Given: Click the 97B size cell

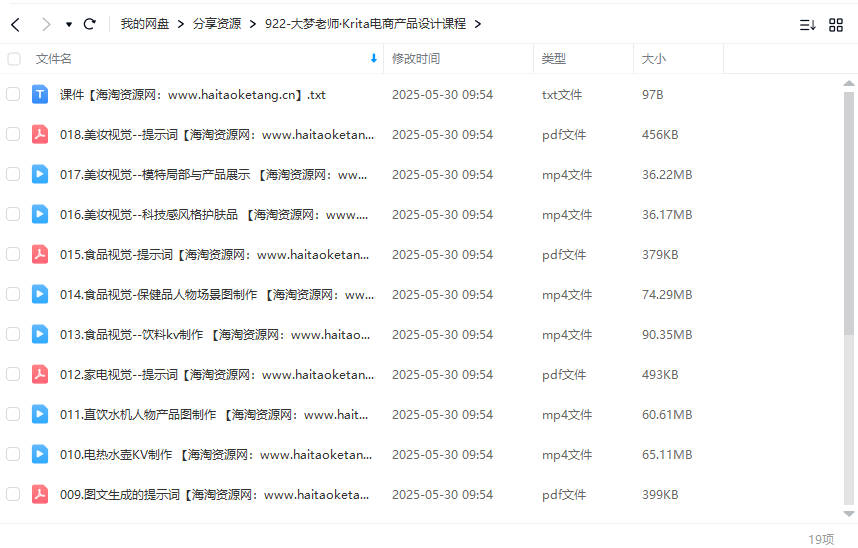Looking at the screenshot, I should (653, 95).
